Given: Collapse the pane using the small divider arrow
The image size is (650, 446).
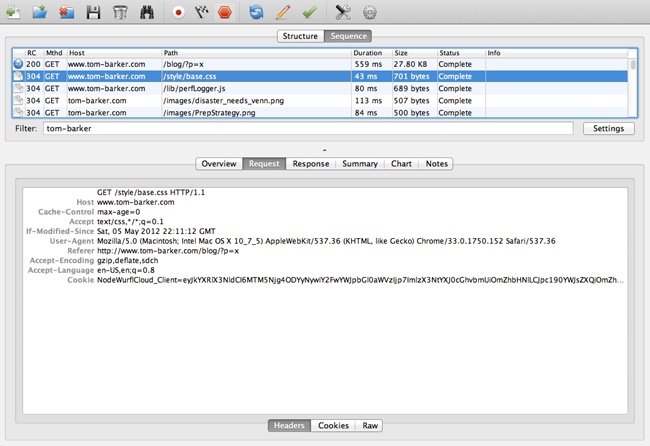Looking at the screenshot, I should pos(325,150).
